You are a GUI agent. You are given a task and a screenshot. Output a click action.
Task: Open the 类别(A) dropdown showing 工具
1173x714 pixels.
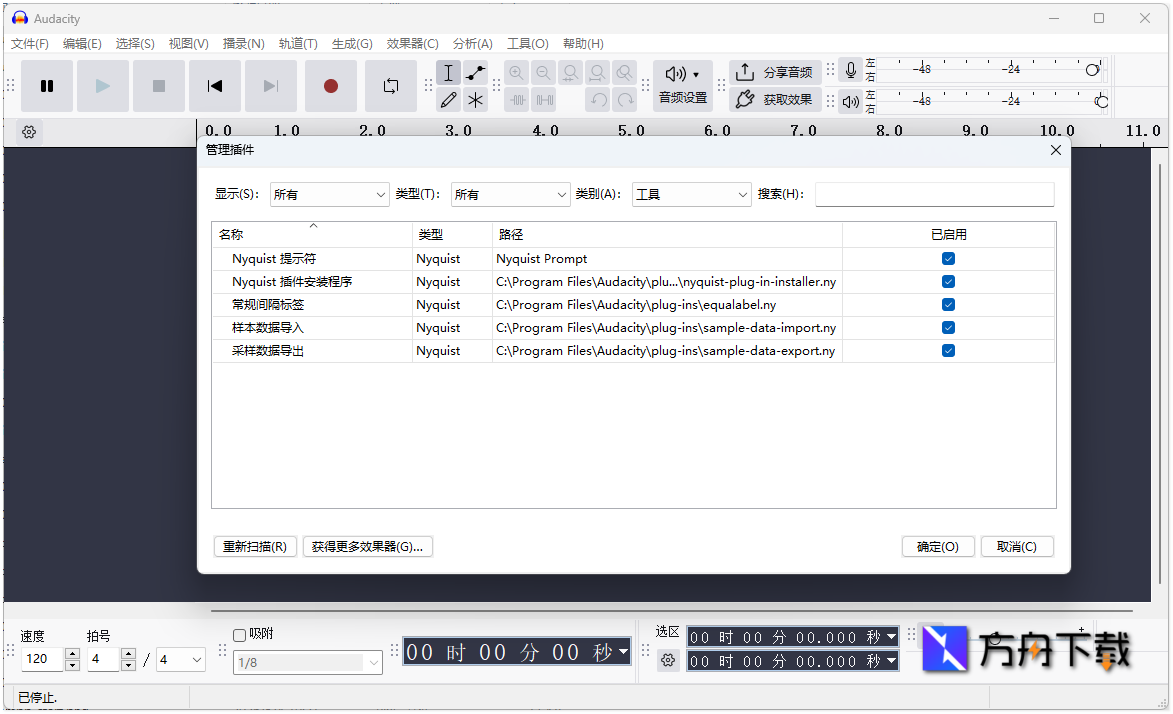tap(691, 195)
